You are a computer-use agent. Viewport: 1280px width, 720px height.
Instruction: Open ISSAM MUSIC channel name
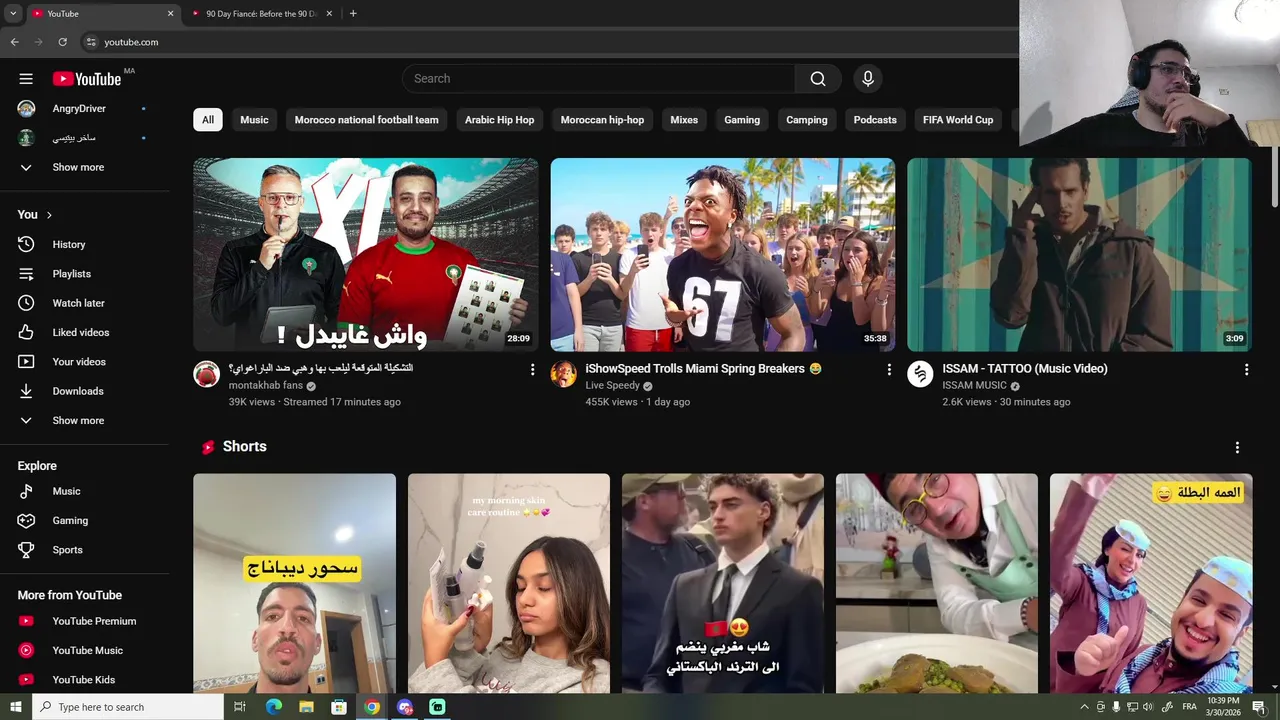tap(974, 386)
